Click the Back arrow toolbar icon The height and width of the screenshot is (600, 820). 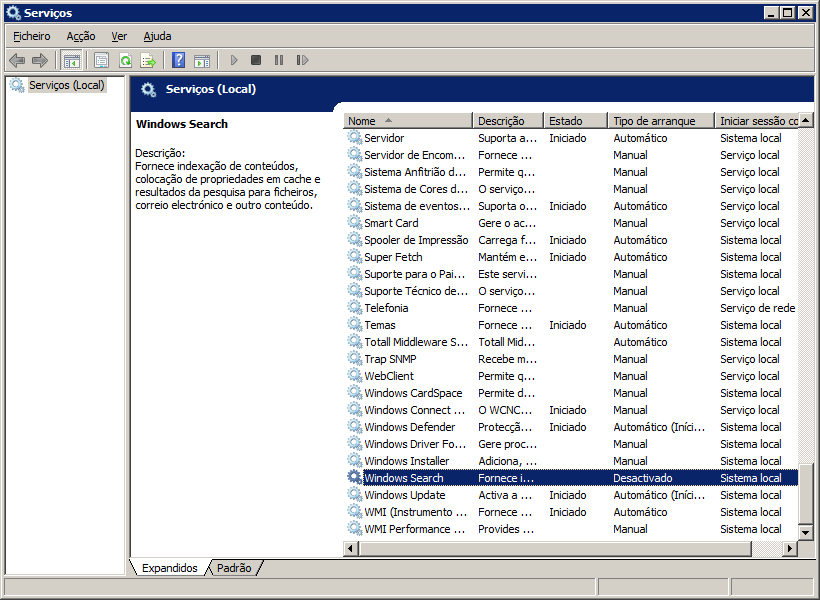click(17, 60)
